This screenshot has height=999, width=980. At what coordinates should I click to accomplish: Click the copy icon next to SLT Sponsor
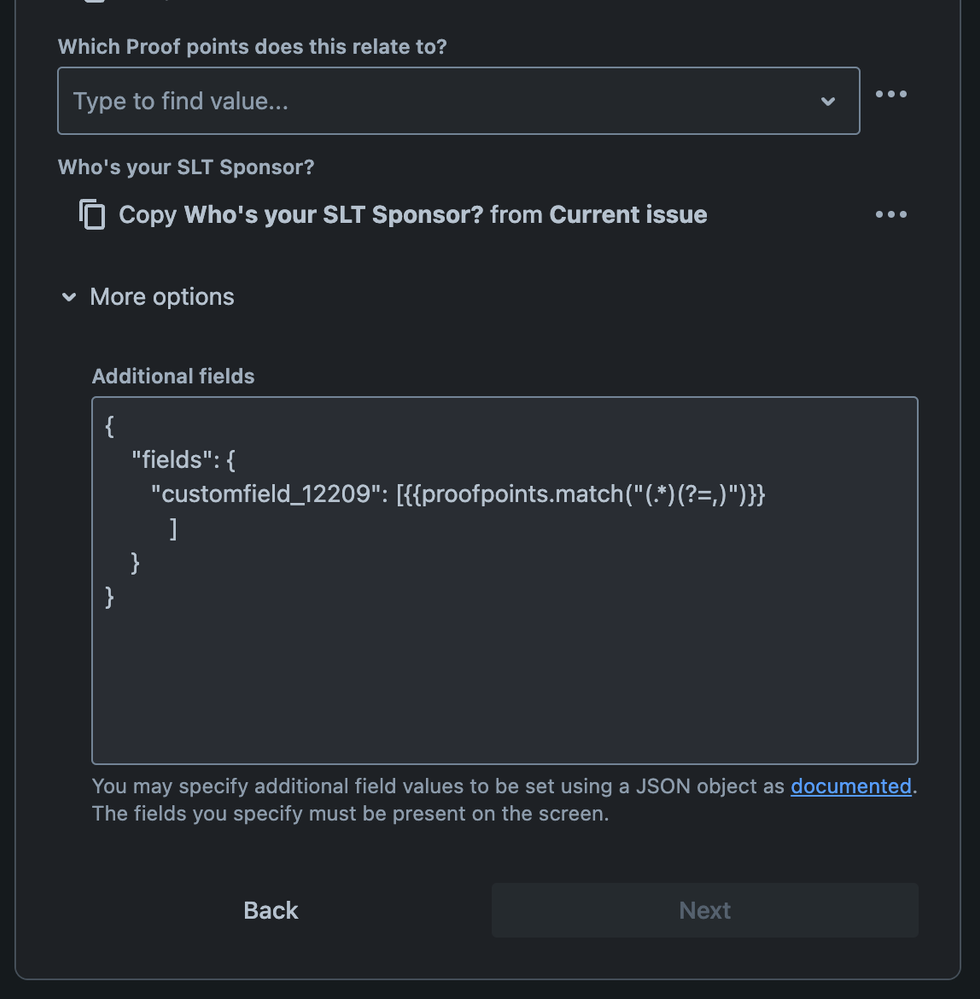(93, 214)
